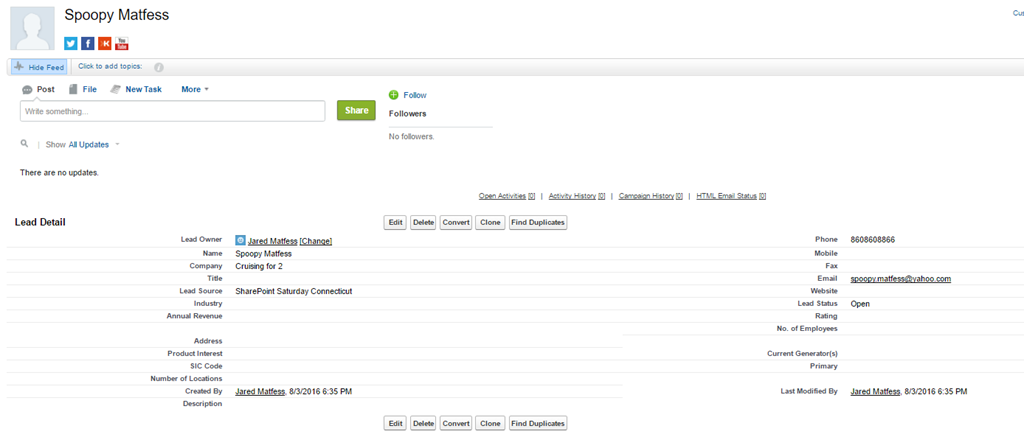Viewport: 1024px width, 437px height.
Task: Select the File publisher tab
Action: point(82,89)
